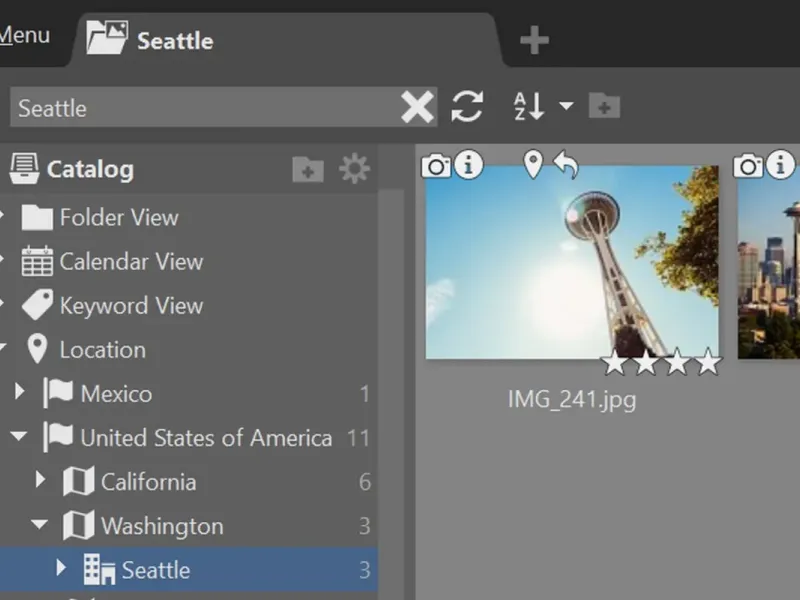Screen dimensions: 800x600
Task: Click the add-to-catalog folder icon
Action: (x=308, y=170)
